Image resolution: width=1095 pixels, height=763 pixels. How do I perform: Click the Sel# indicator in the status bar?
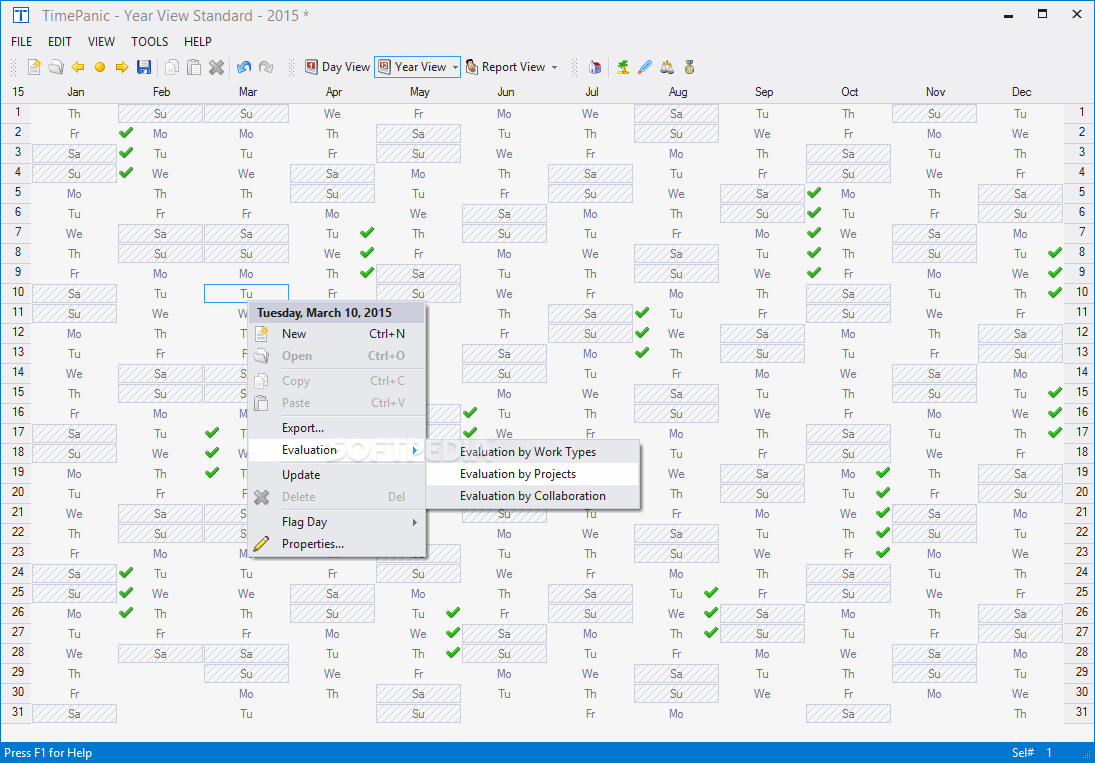click(x=1022, y=753)
